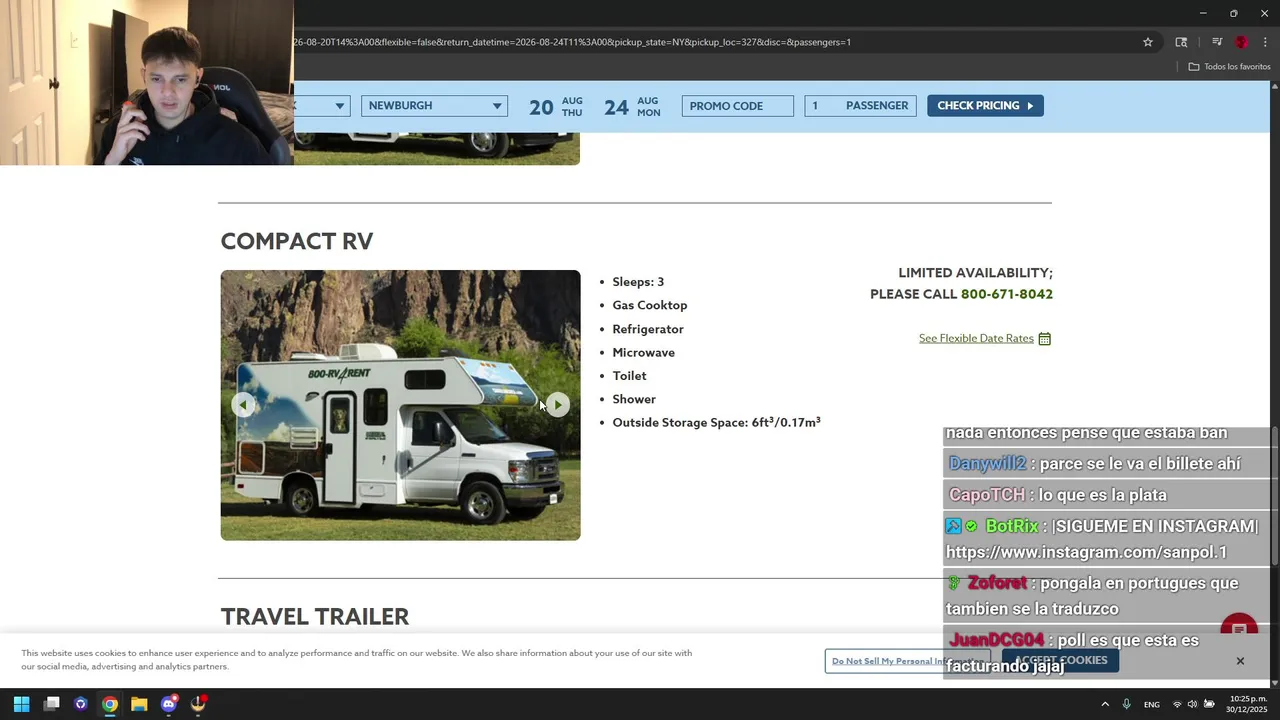Call the 800-671-8042 phone link

click(1007, 294)
